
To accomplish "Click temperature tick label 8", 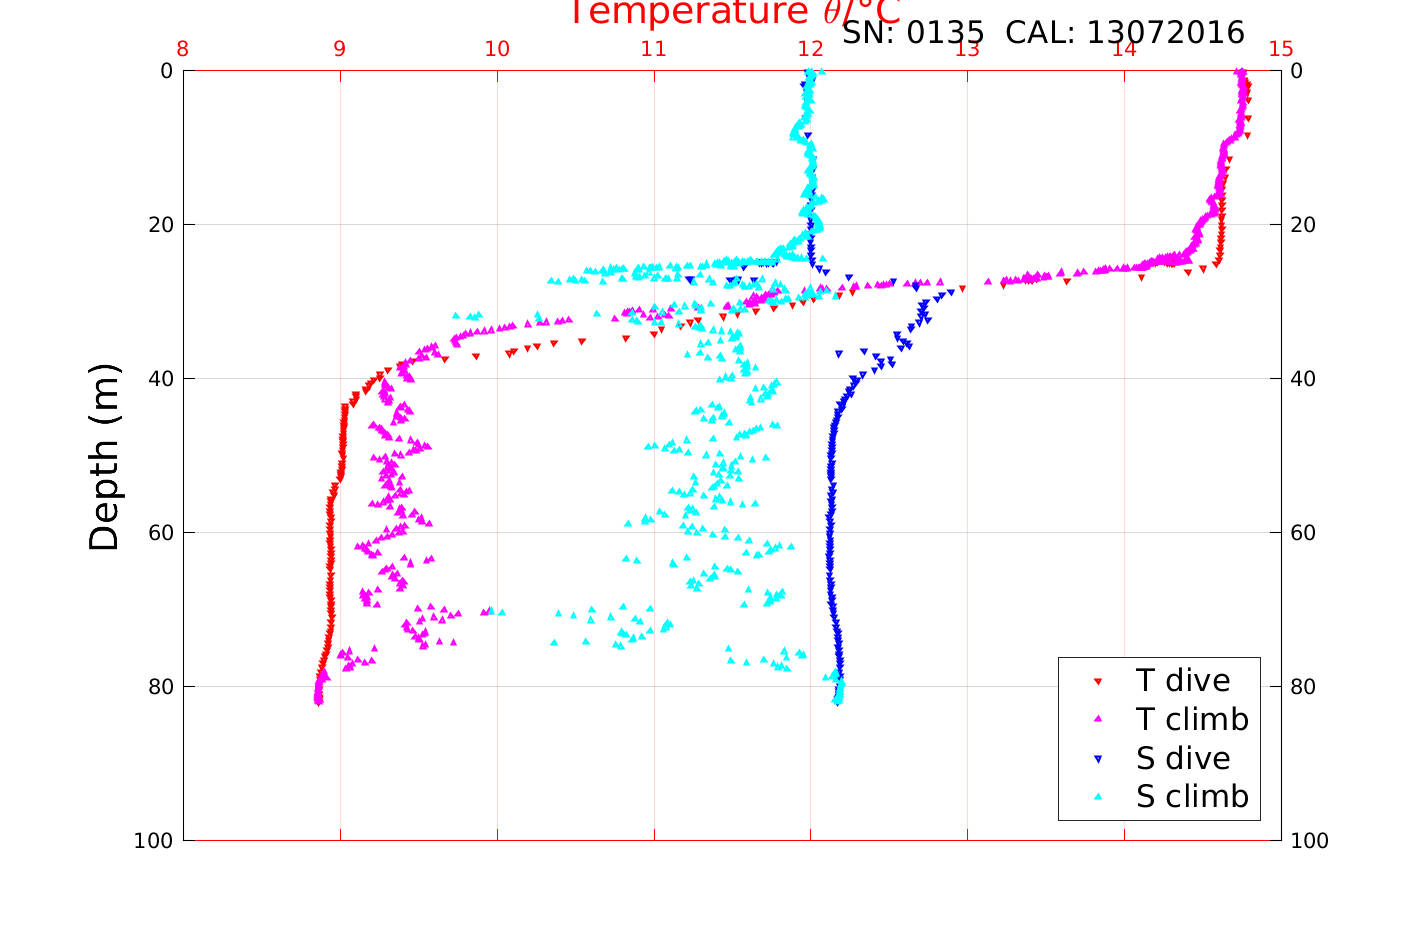I will 183,50.
